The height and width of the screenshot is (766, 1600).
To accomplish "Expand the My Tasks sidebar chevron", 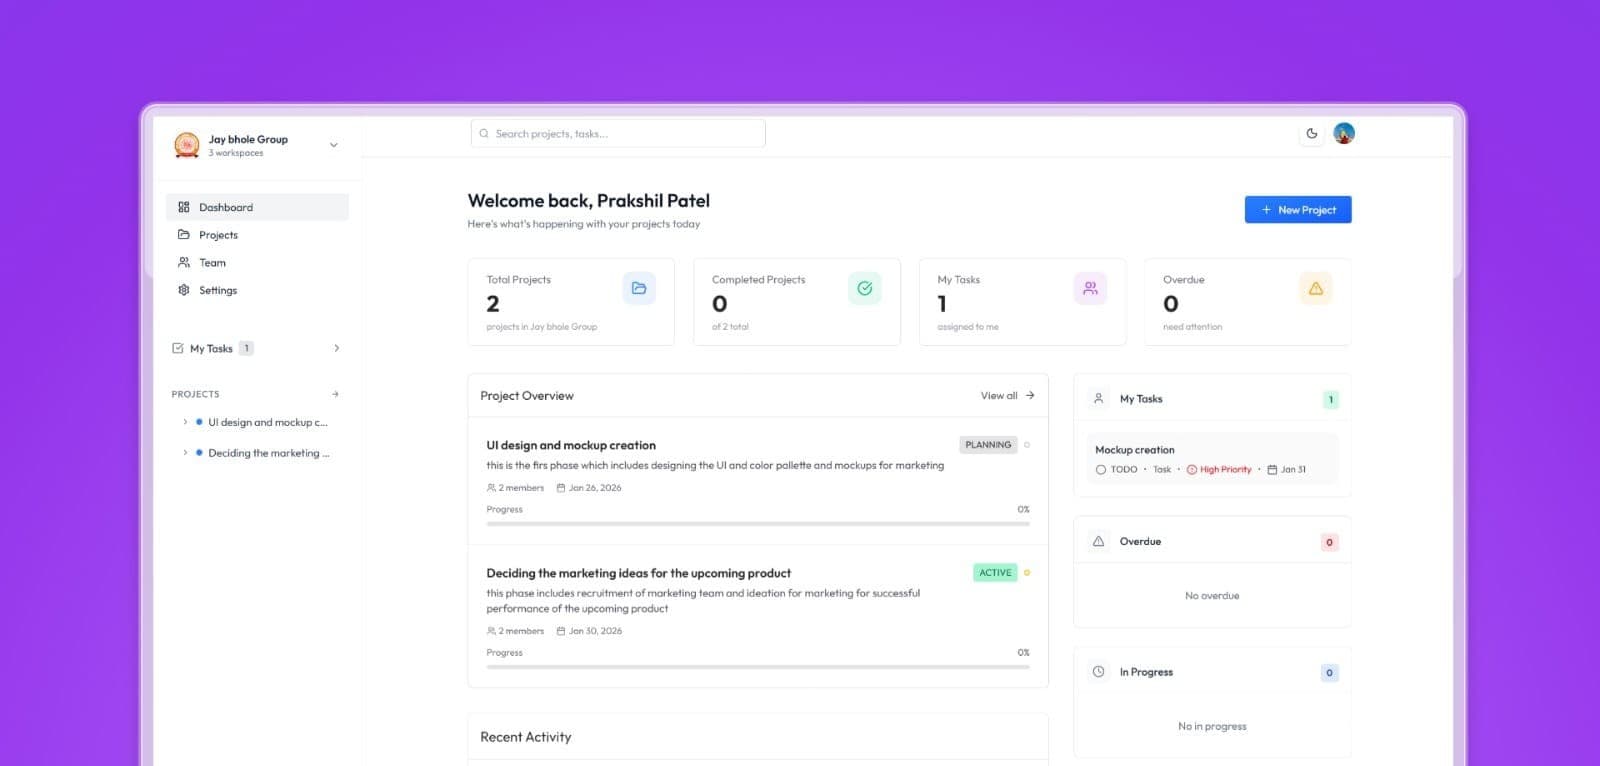I will [337, 348].
